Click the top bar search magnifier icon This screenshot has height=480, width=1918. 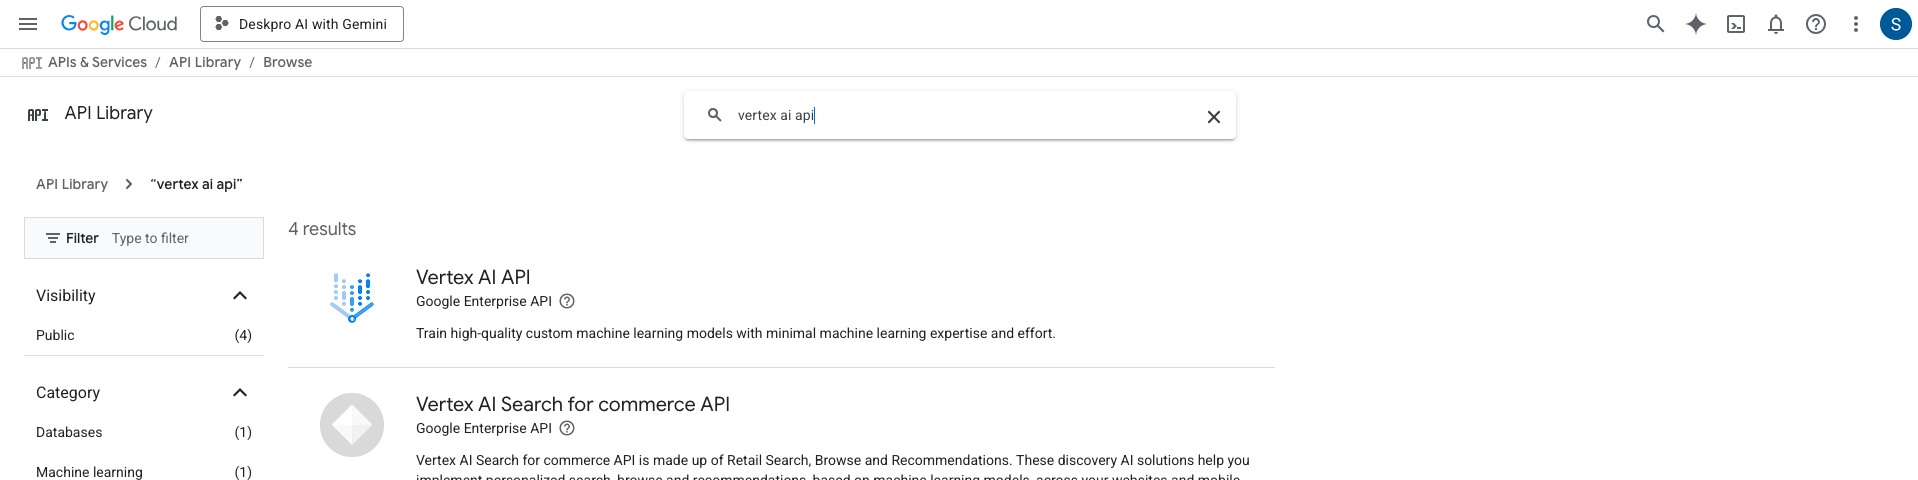[x=1655, y=24]
